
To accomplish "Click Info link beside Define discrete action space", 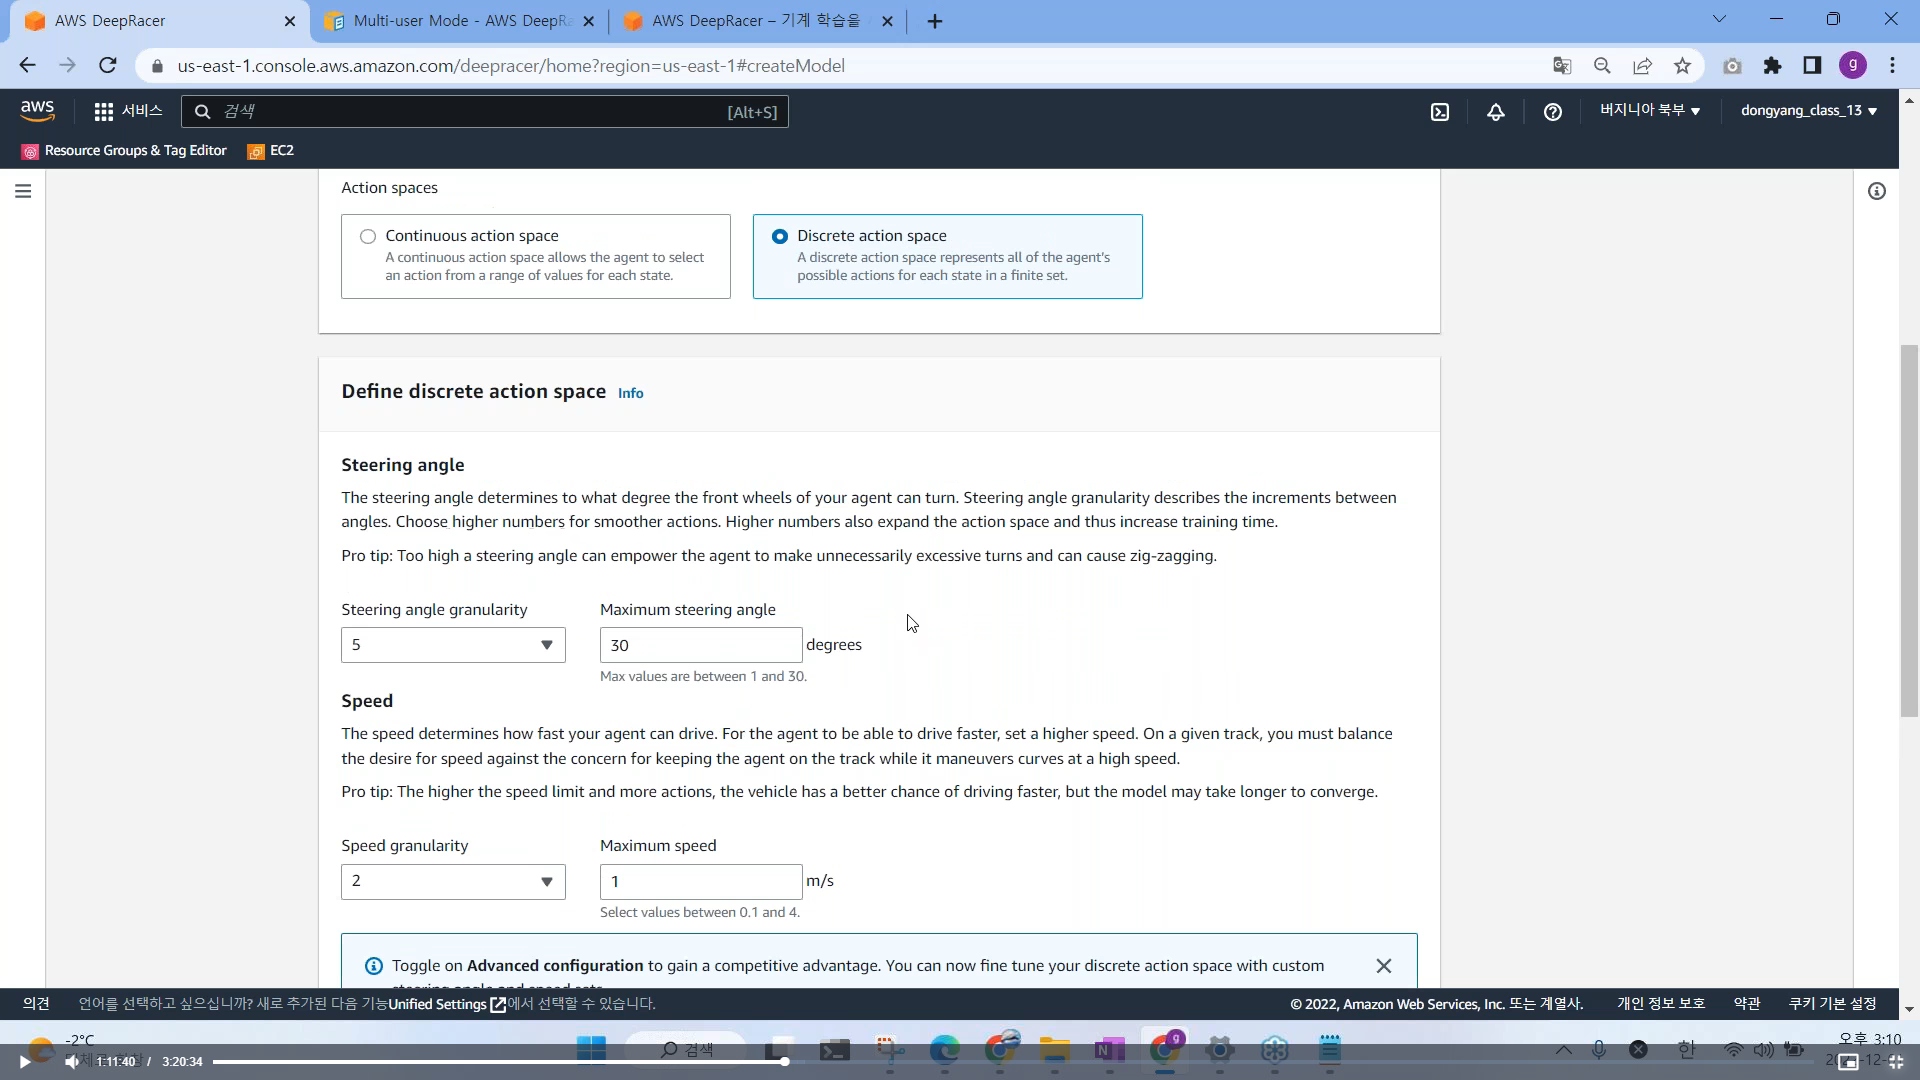I will coord(630,393).
